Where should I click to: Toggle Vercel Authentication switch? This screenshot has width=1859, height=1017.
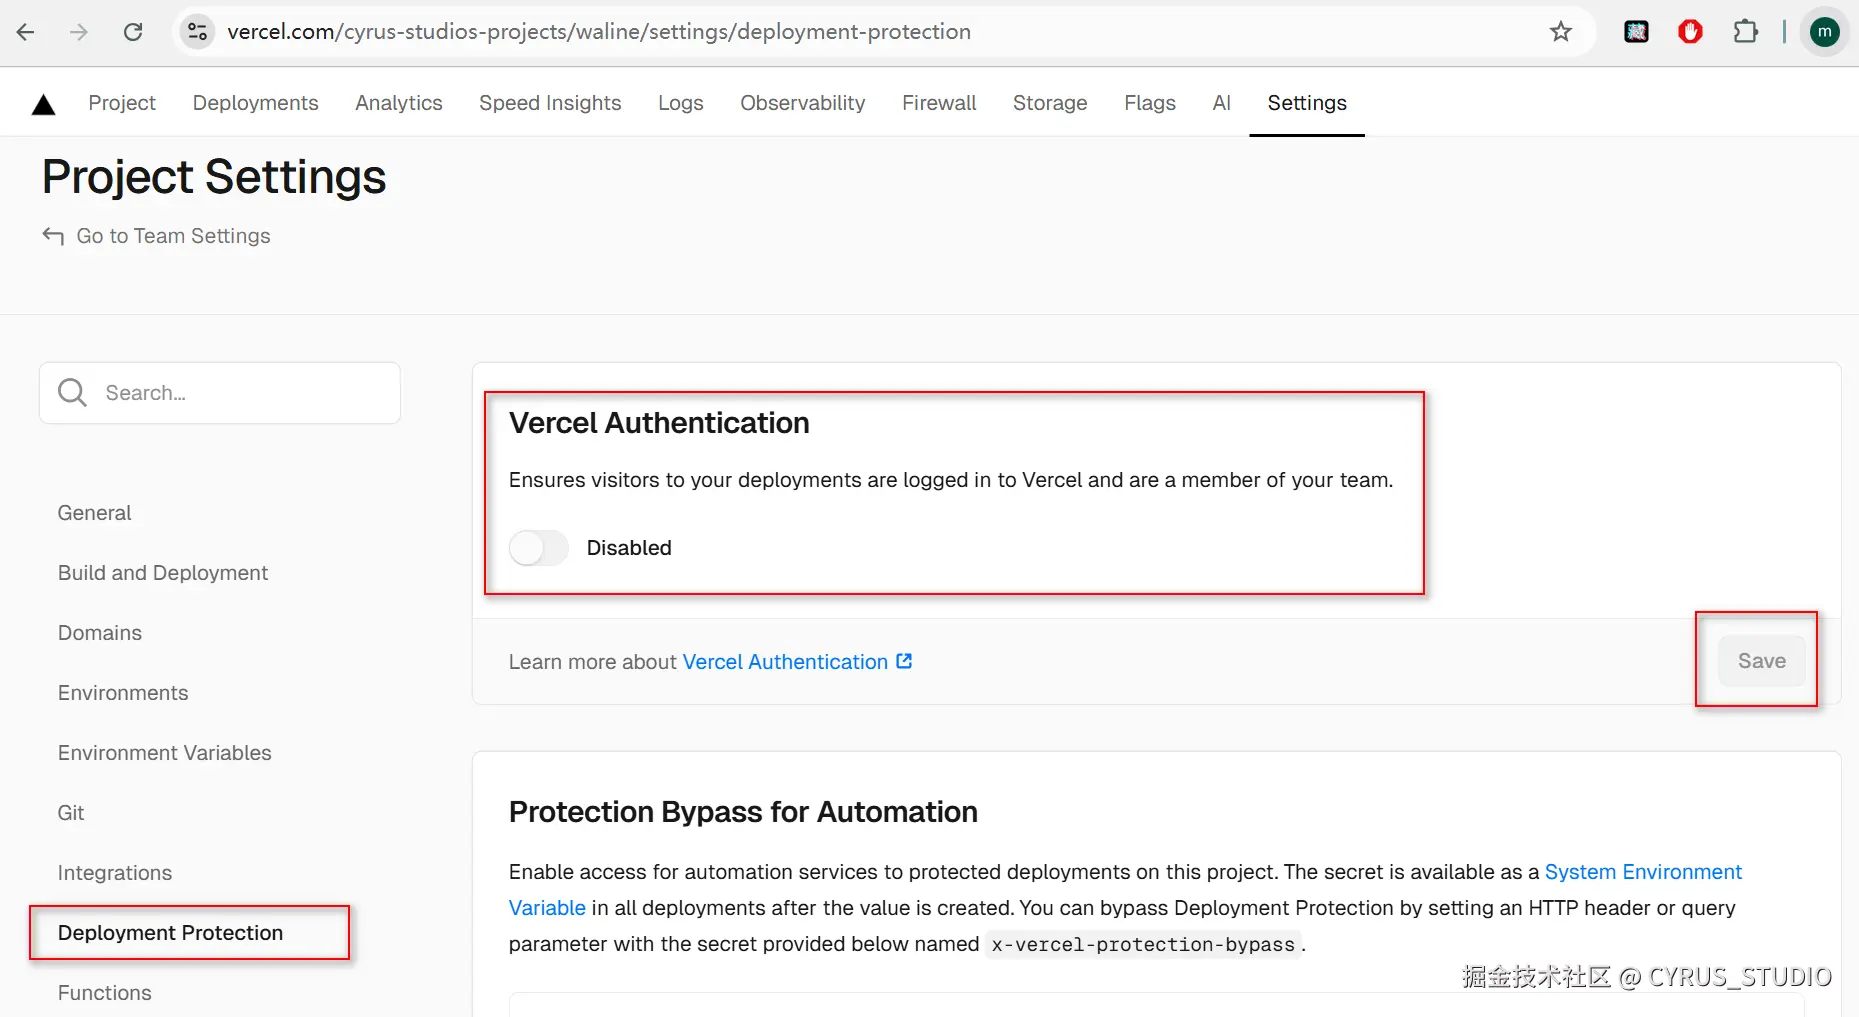538,548
